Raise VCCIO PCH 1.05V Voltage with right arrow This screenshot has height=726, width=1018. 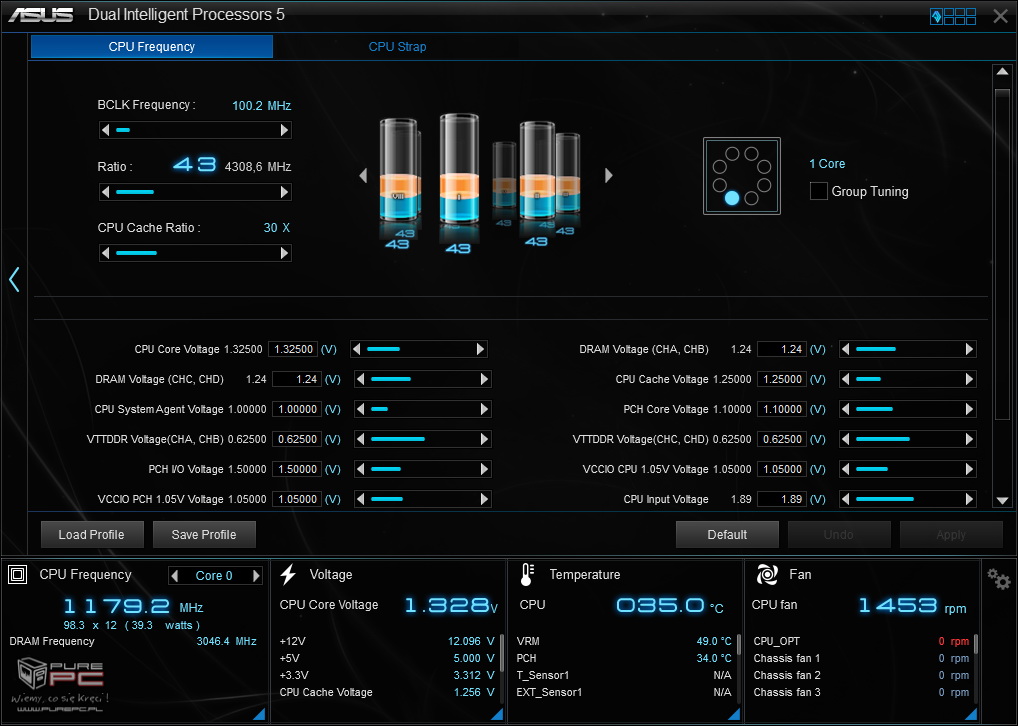tap(484, 499)
